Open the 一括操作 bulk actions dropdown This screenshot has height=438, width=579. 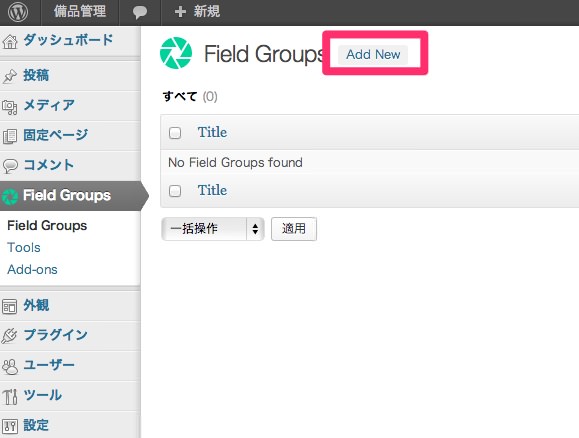pos(213,229)
